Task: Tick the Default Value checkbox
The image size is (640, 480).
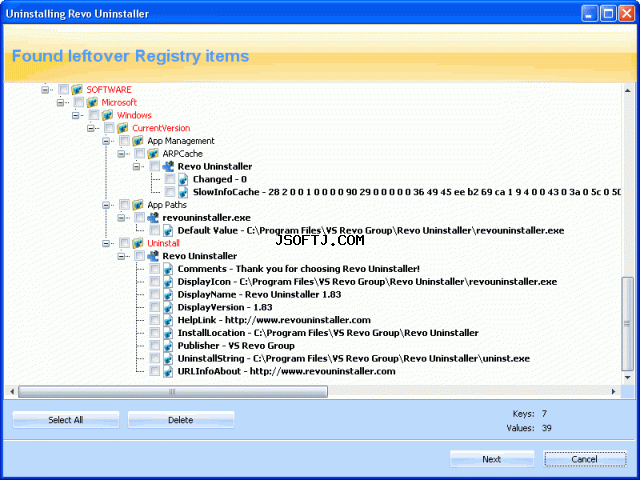Action: pos(155,230)
